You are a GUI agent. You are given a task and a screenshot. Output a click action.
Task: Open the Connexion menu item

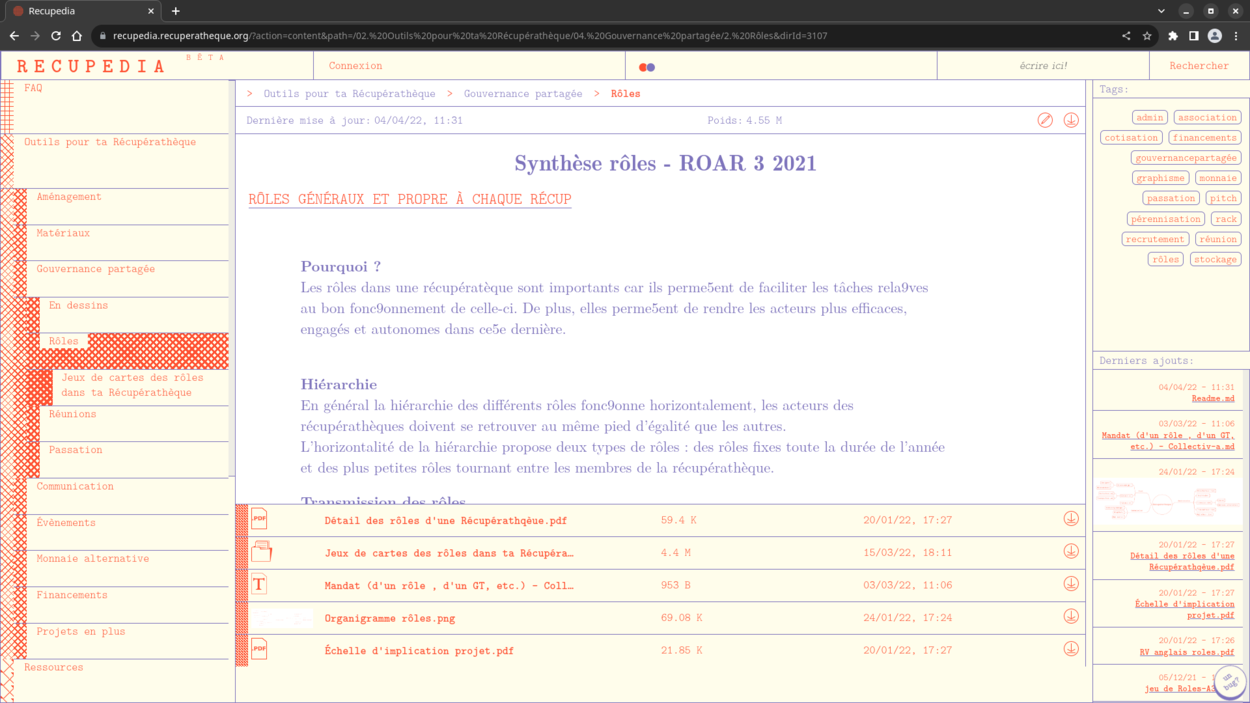click(356, 66)
